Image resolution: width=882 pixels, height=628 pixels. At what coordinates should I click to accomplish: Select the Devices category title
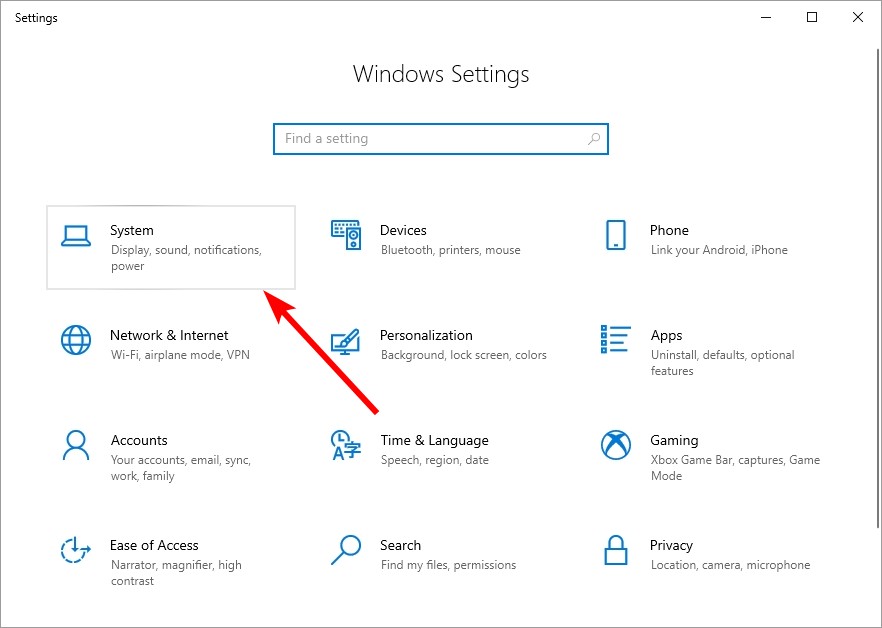[403, 230]
